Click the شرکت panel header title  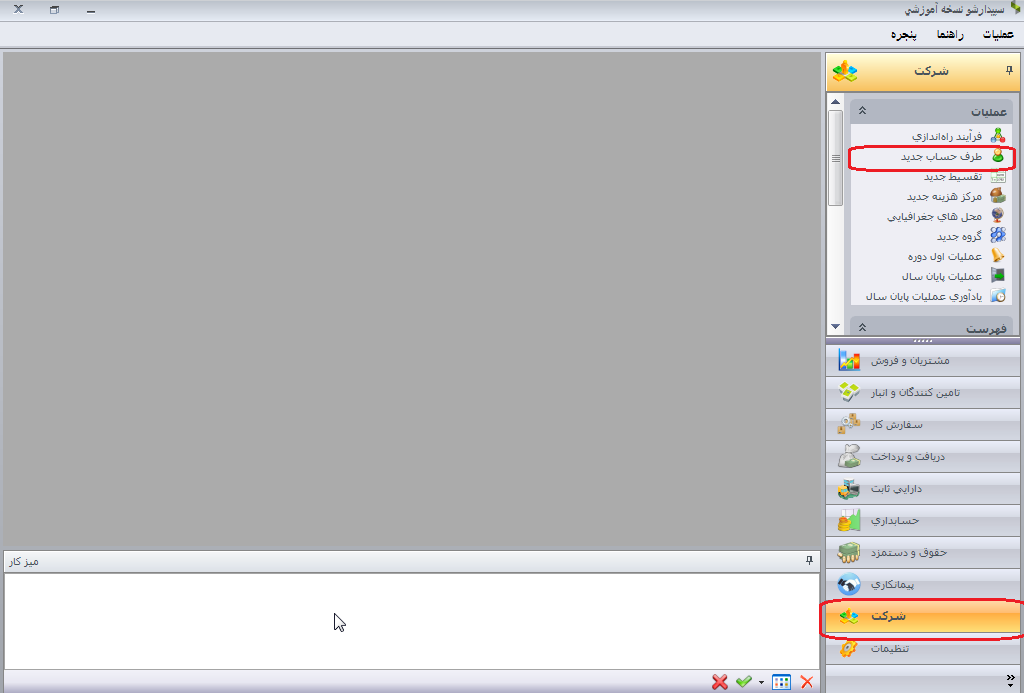tap(931, 71)
